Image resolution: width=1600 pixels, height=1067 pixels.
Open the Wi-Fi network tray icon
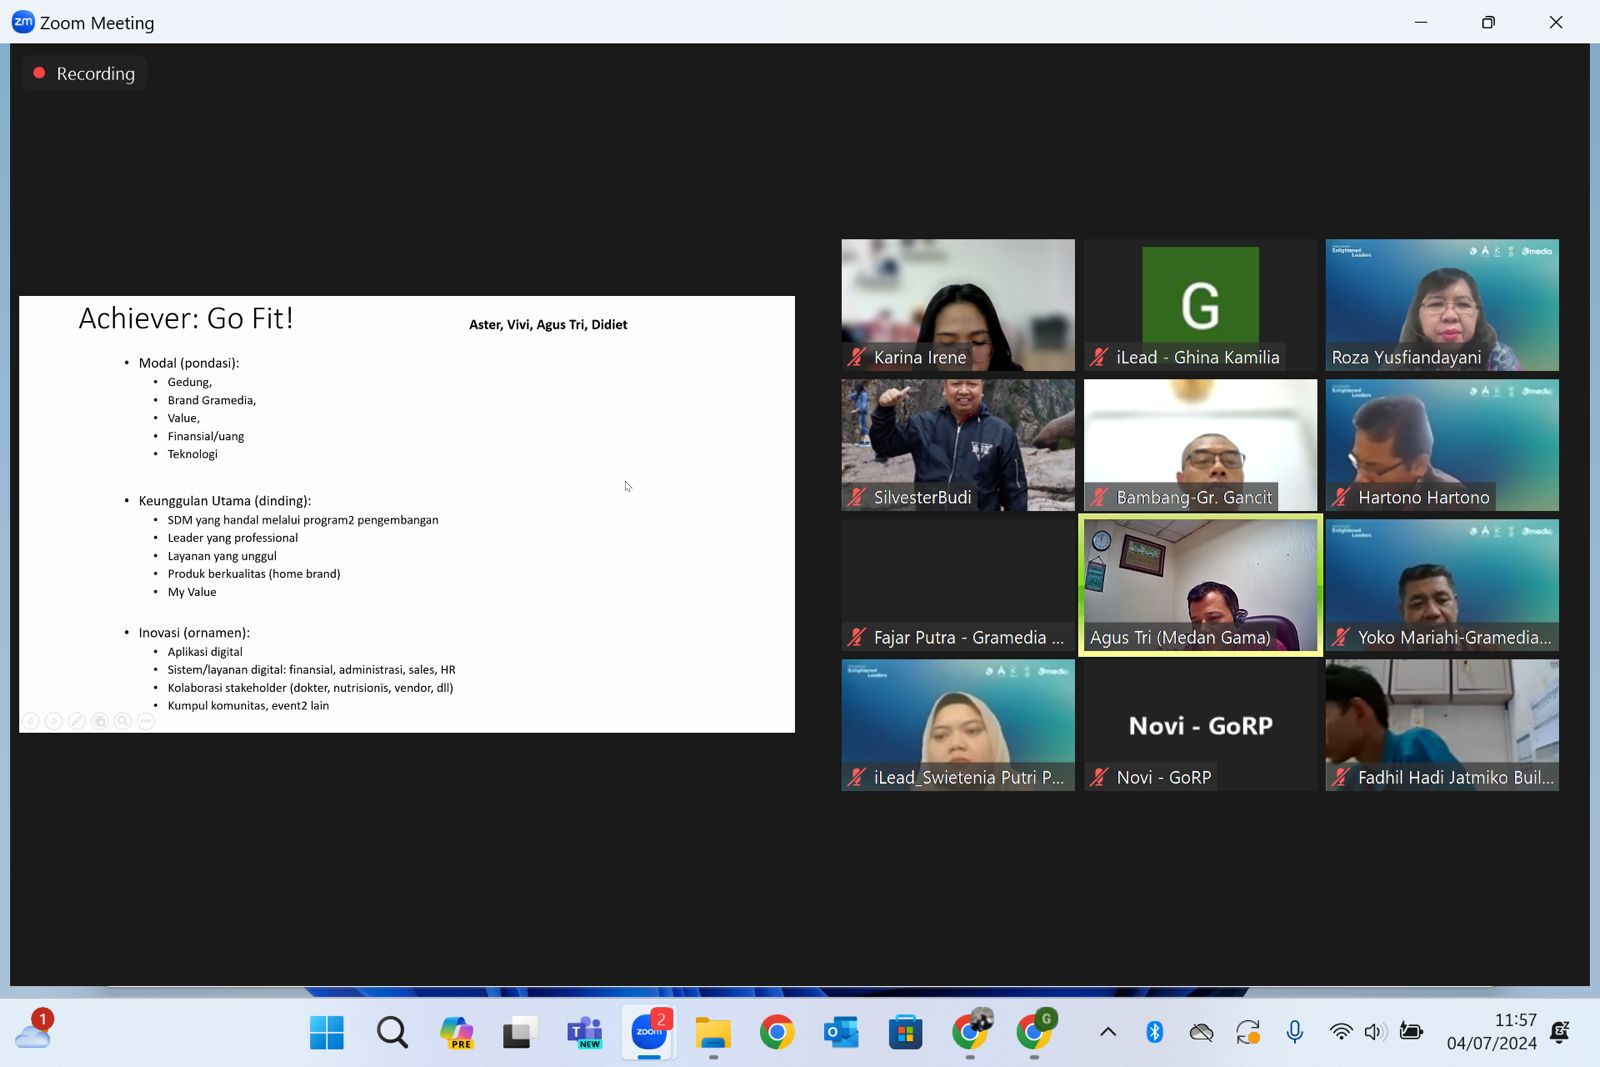[x=1341, y=1032]
